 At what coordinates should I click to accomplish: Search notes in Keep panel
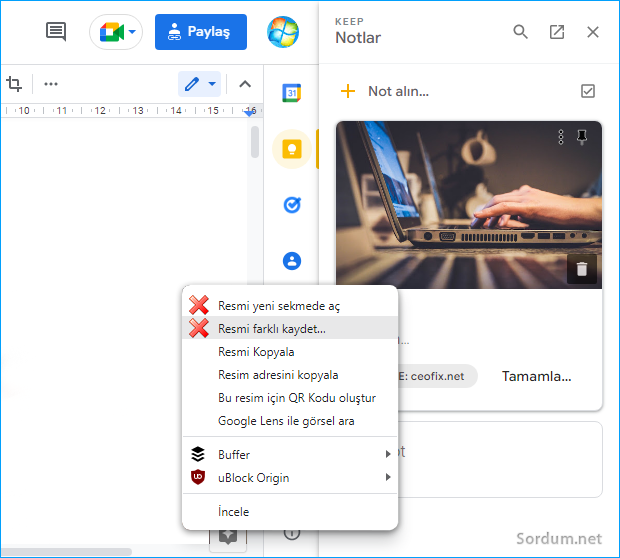point(520,32)
